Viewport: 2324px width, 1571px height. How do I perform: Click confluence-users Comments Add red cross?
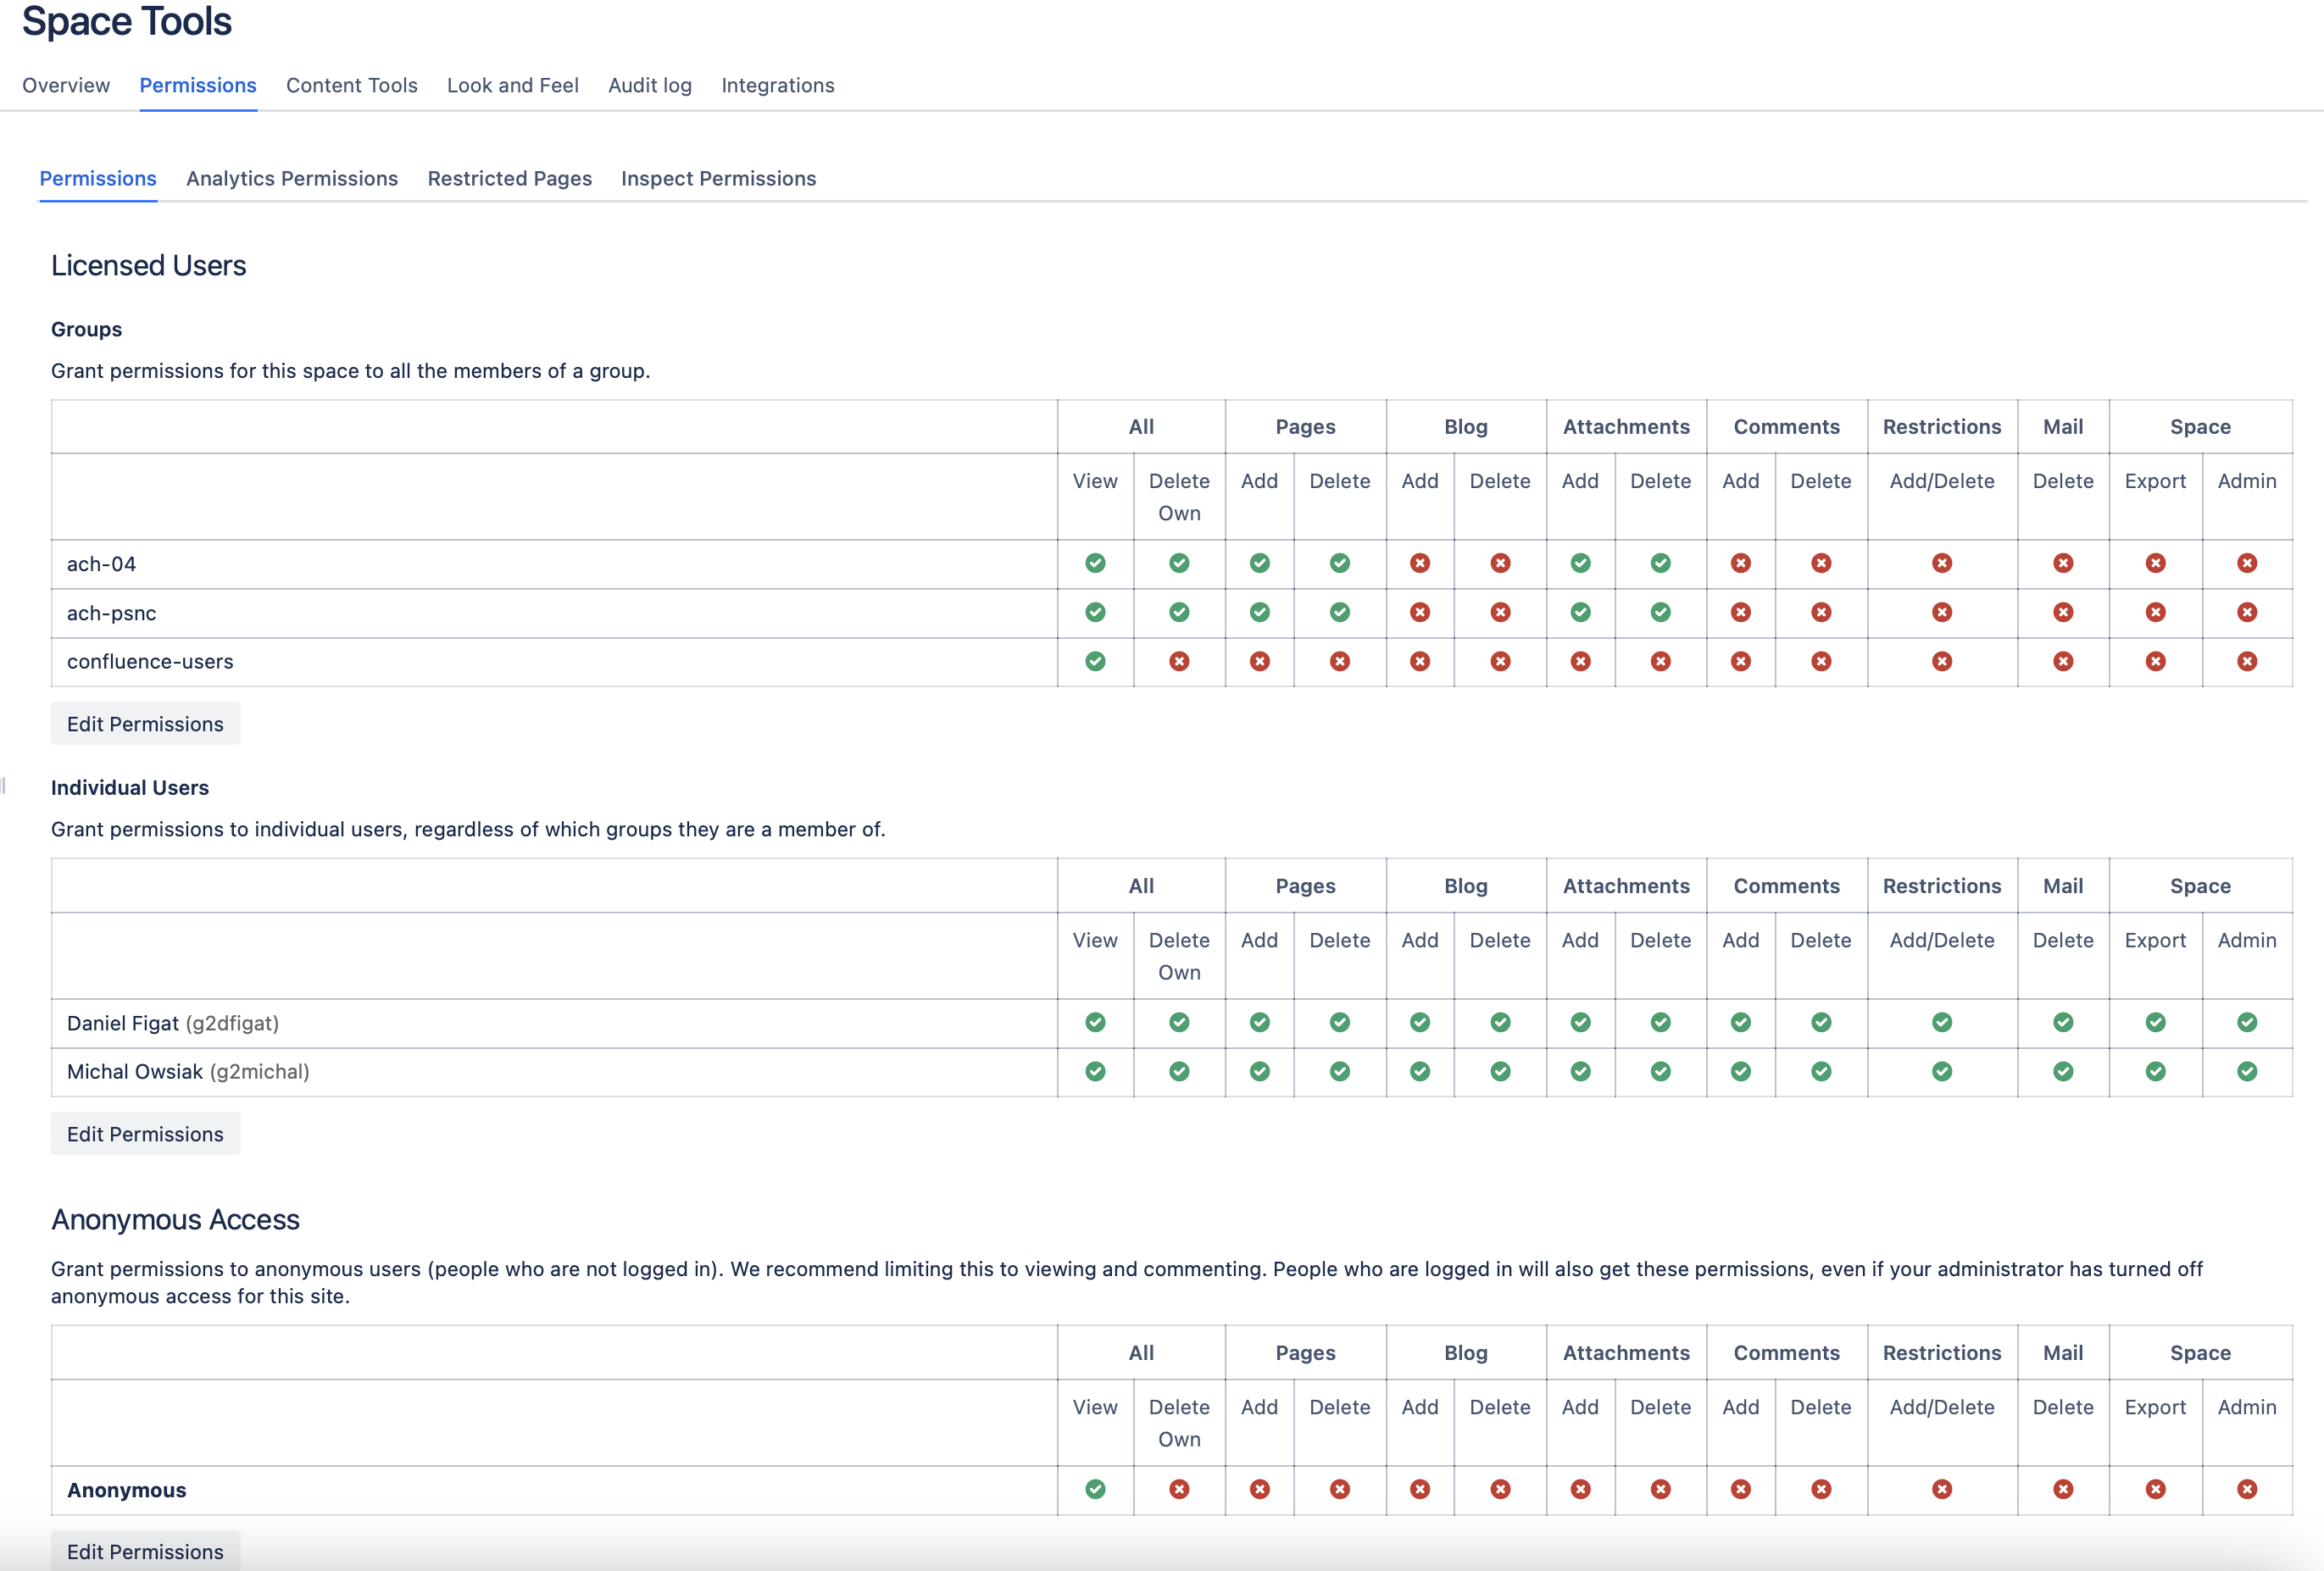pos(1740,661)
